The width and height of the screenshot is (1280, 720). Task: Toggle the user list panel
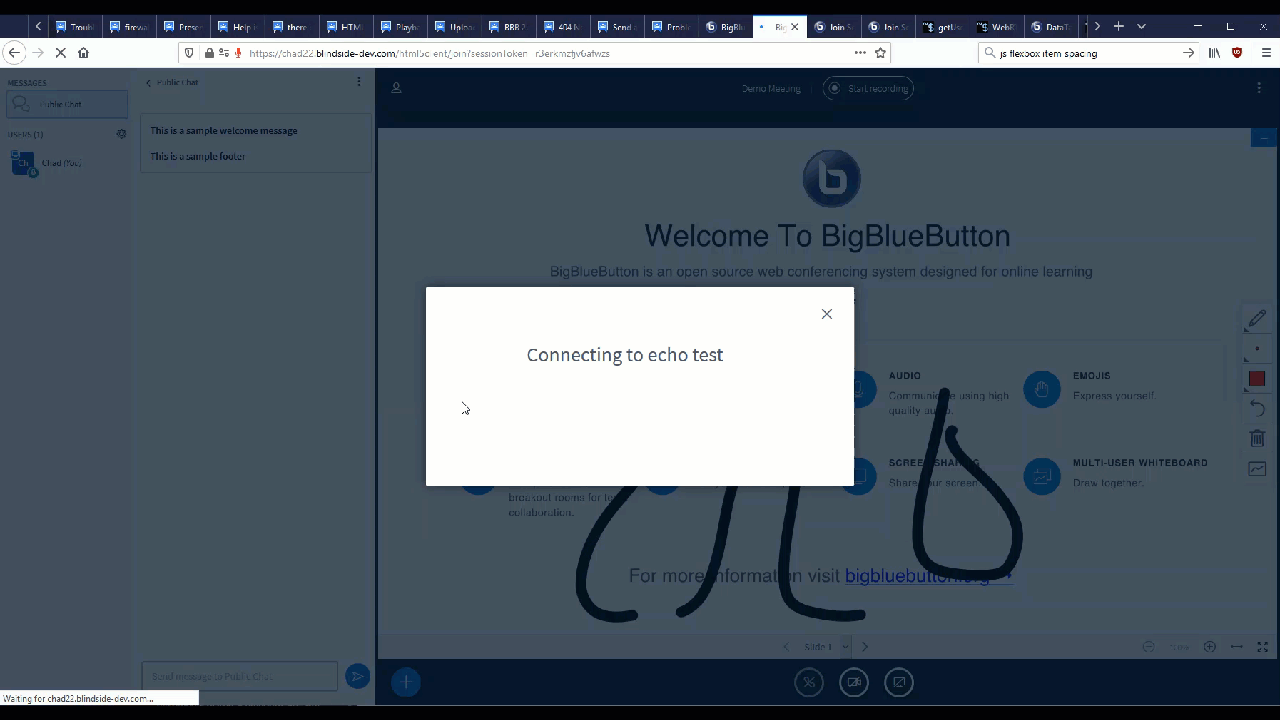[396, 88]
